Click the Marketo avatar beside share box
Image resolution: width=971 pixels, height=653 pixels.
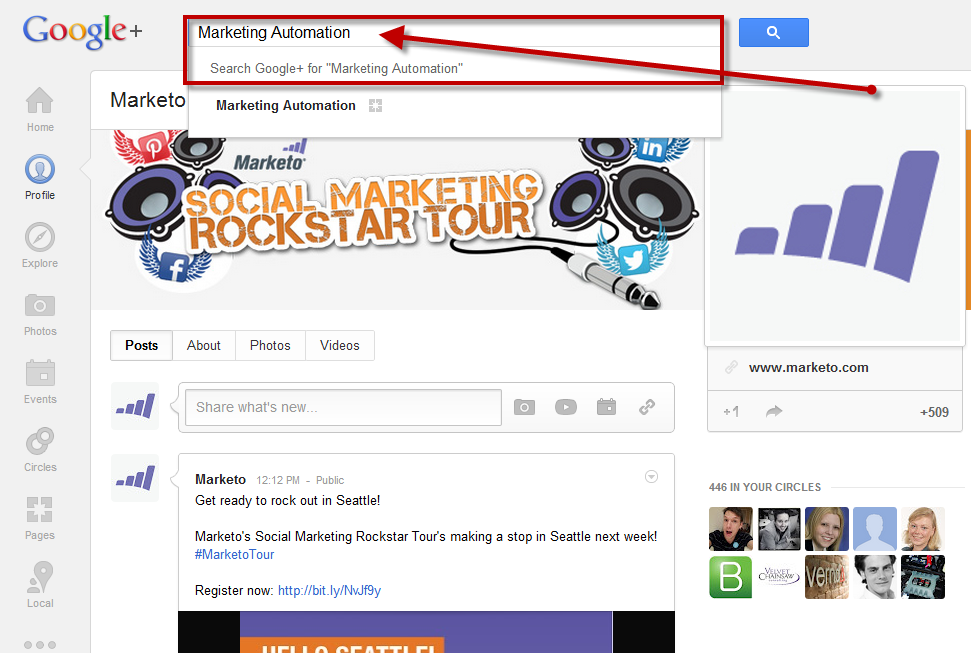(x=135, y=406)
